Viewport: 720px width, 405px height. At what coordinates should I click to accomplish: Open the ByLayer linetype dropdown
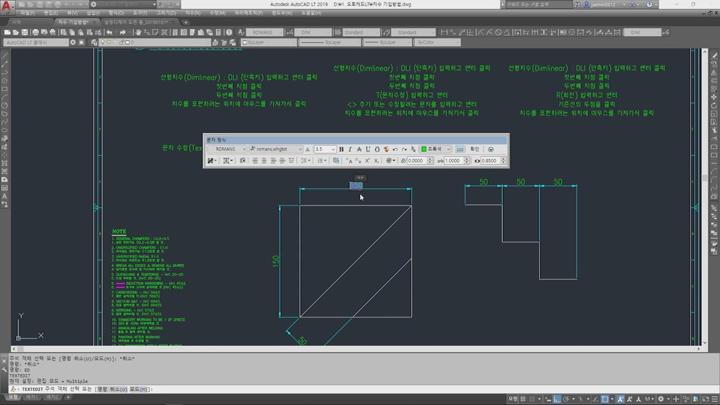pyautogui.click(x=330, y=42)
